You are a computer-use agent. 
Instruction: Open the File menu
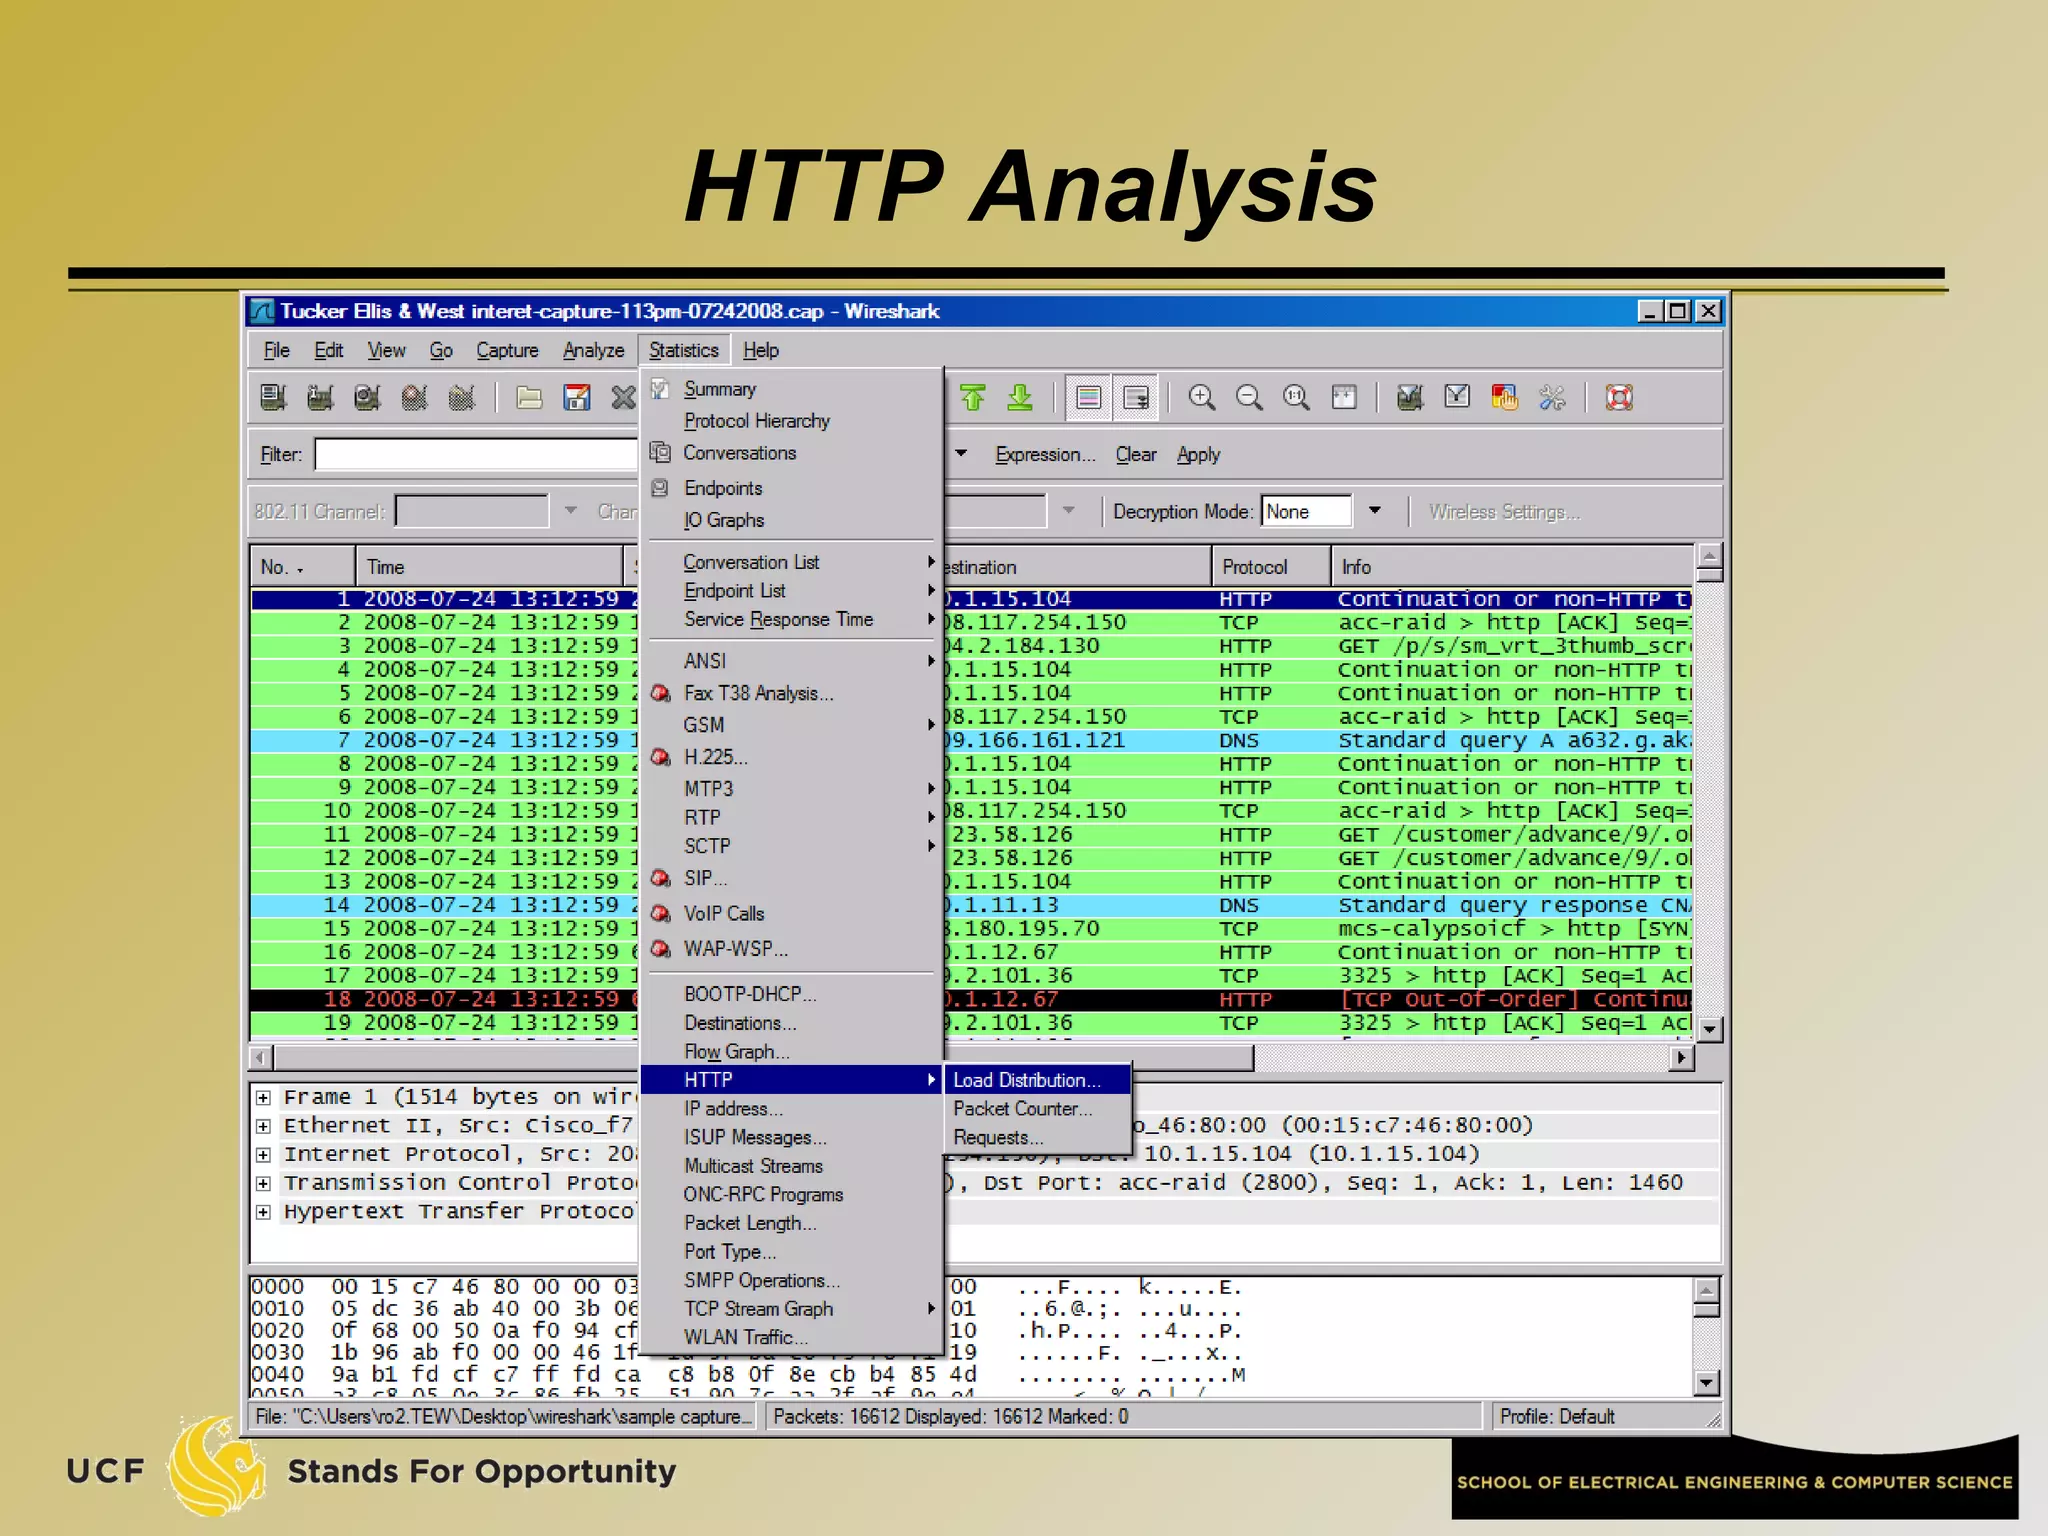[x=277, y=350]
